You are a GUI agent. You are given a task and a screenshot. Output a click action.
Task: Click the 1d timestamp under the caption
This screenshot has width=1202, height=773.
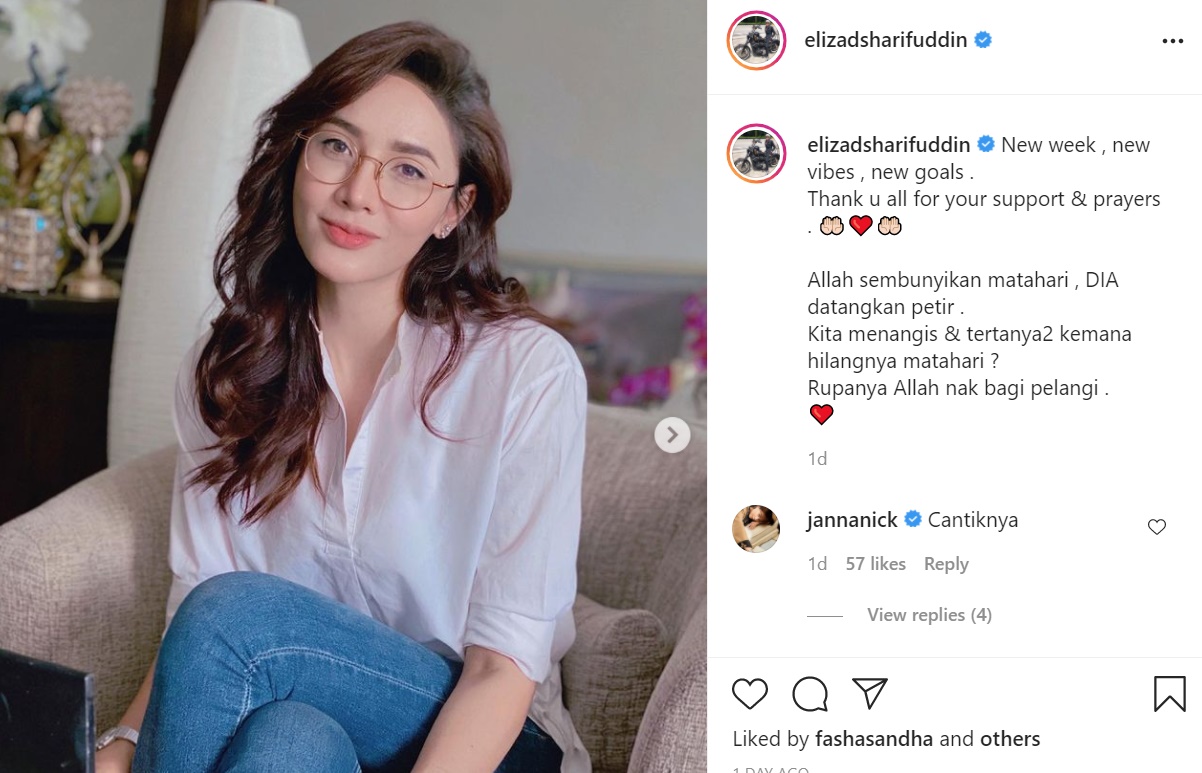pyautogui.click(x=817, y=459)
